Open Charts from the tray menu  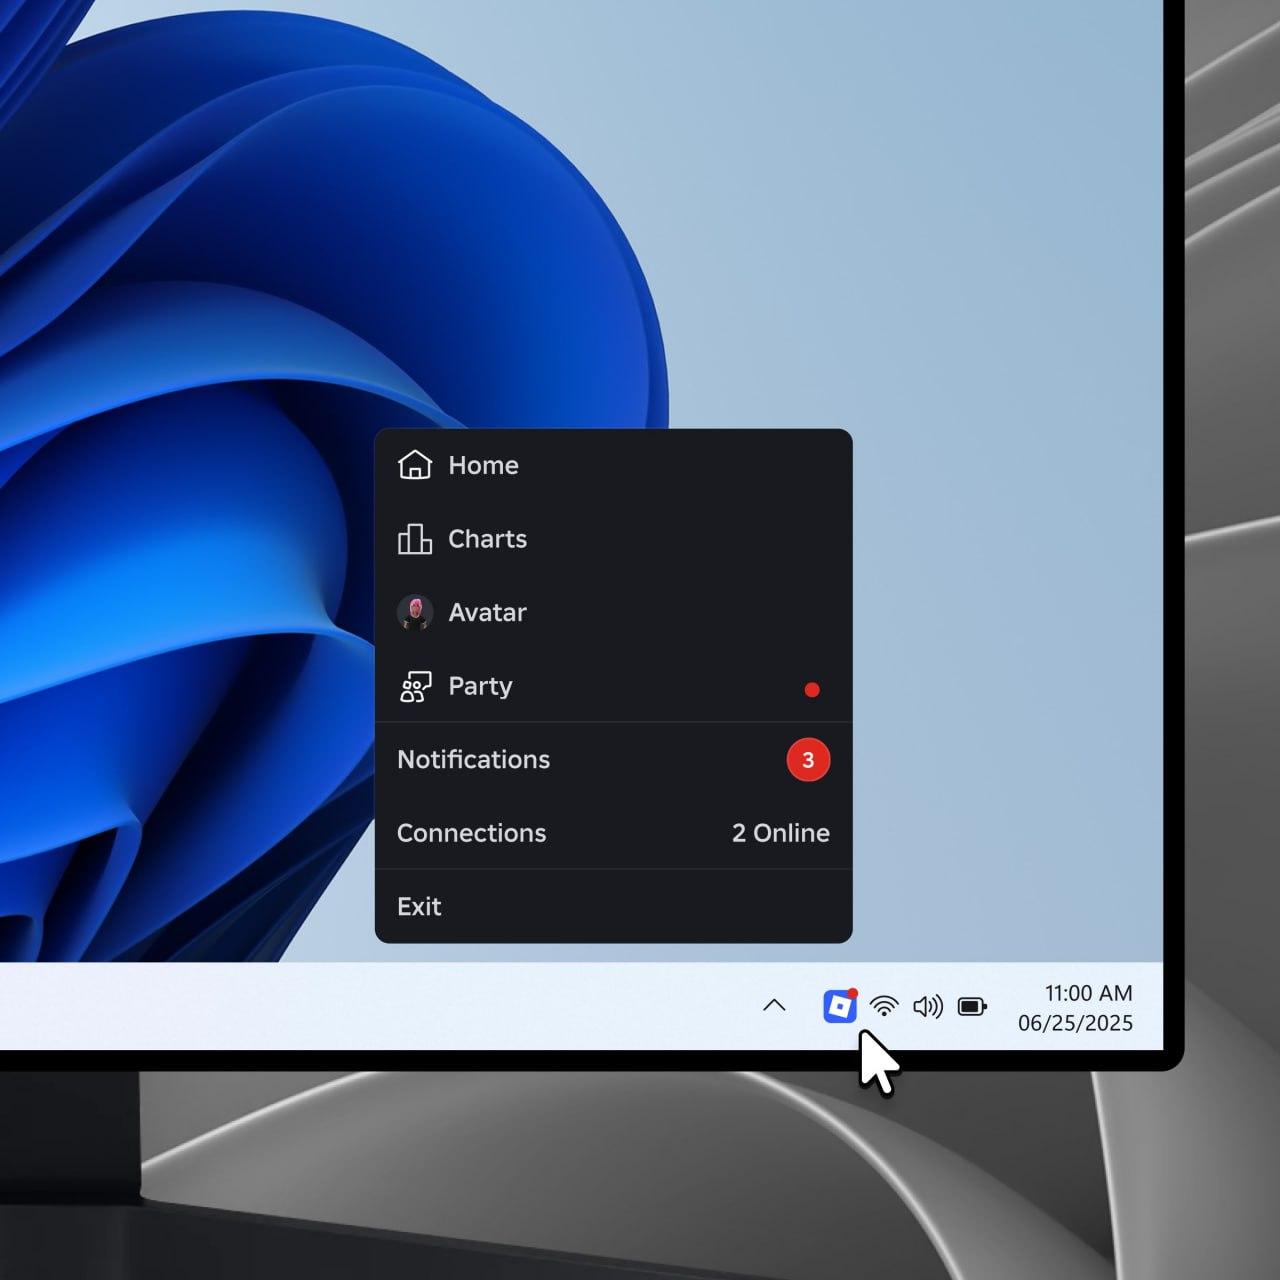tap(487, 539)
